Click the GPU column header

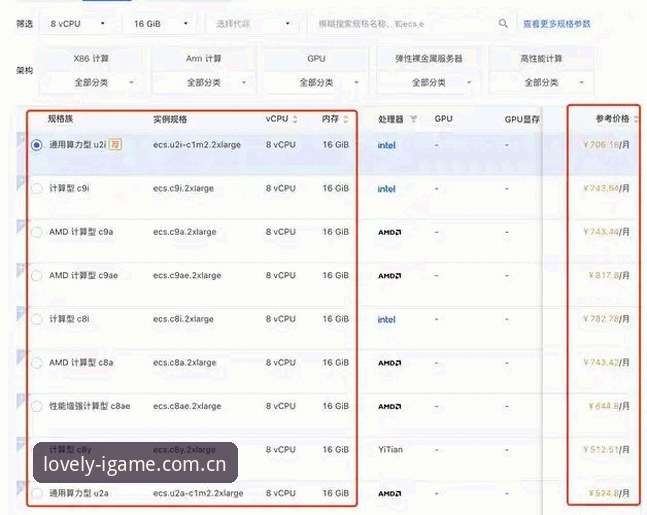point(444,119)
